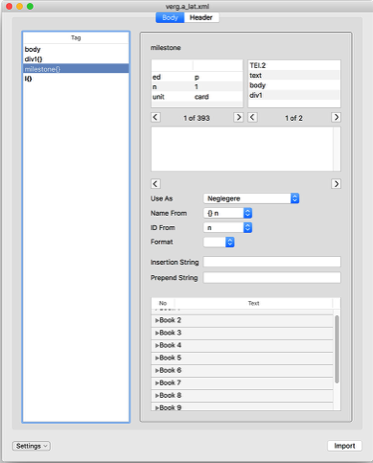The image size is (373, 463).
Task: Minimize the window with yellow button
Action: coord(20,6)
